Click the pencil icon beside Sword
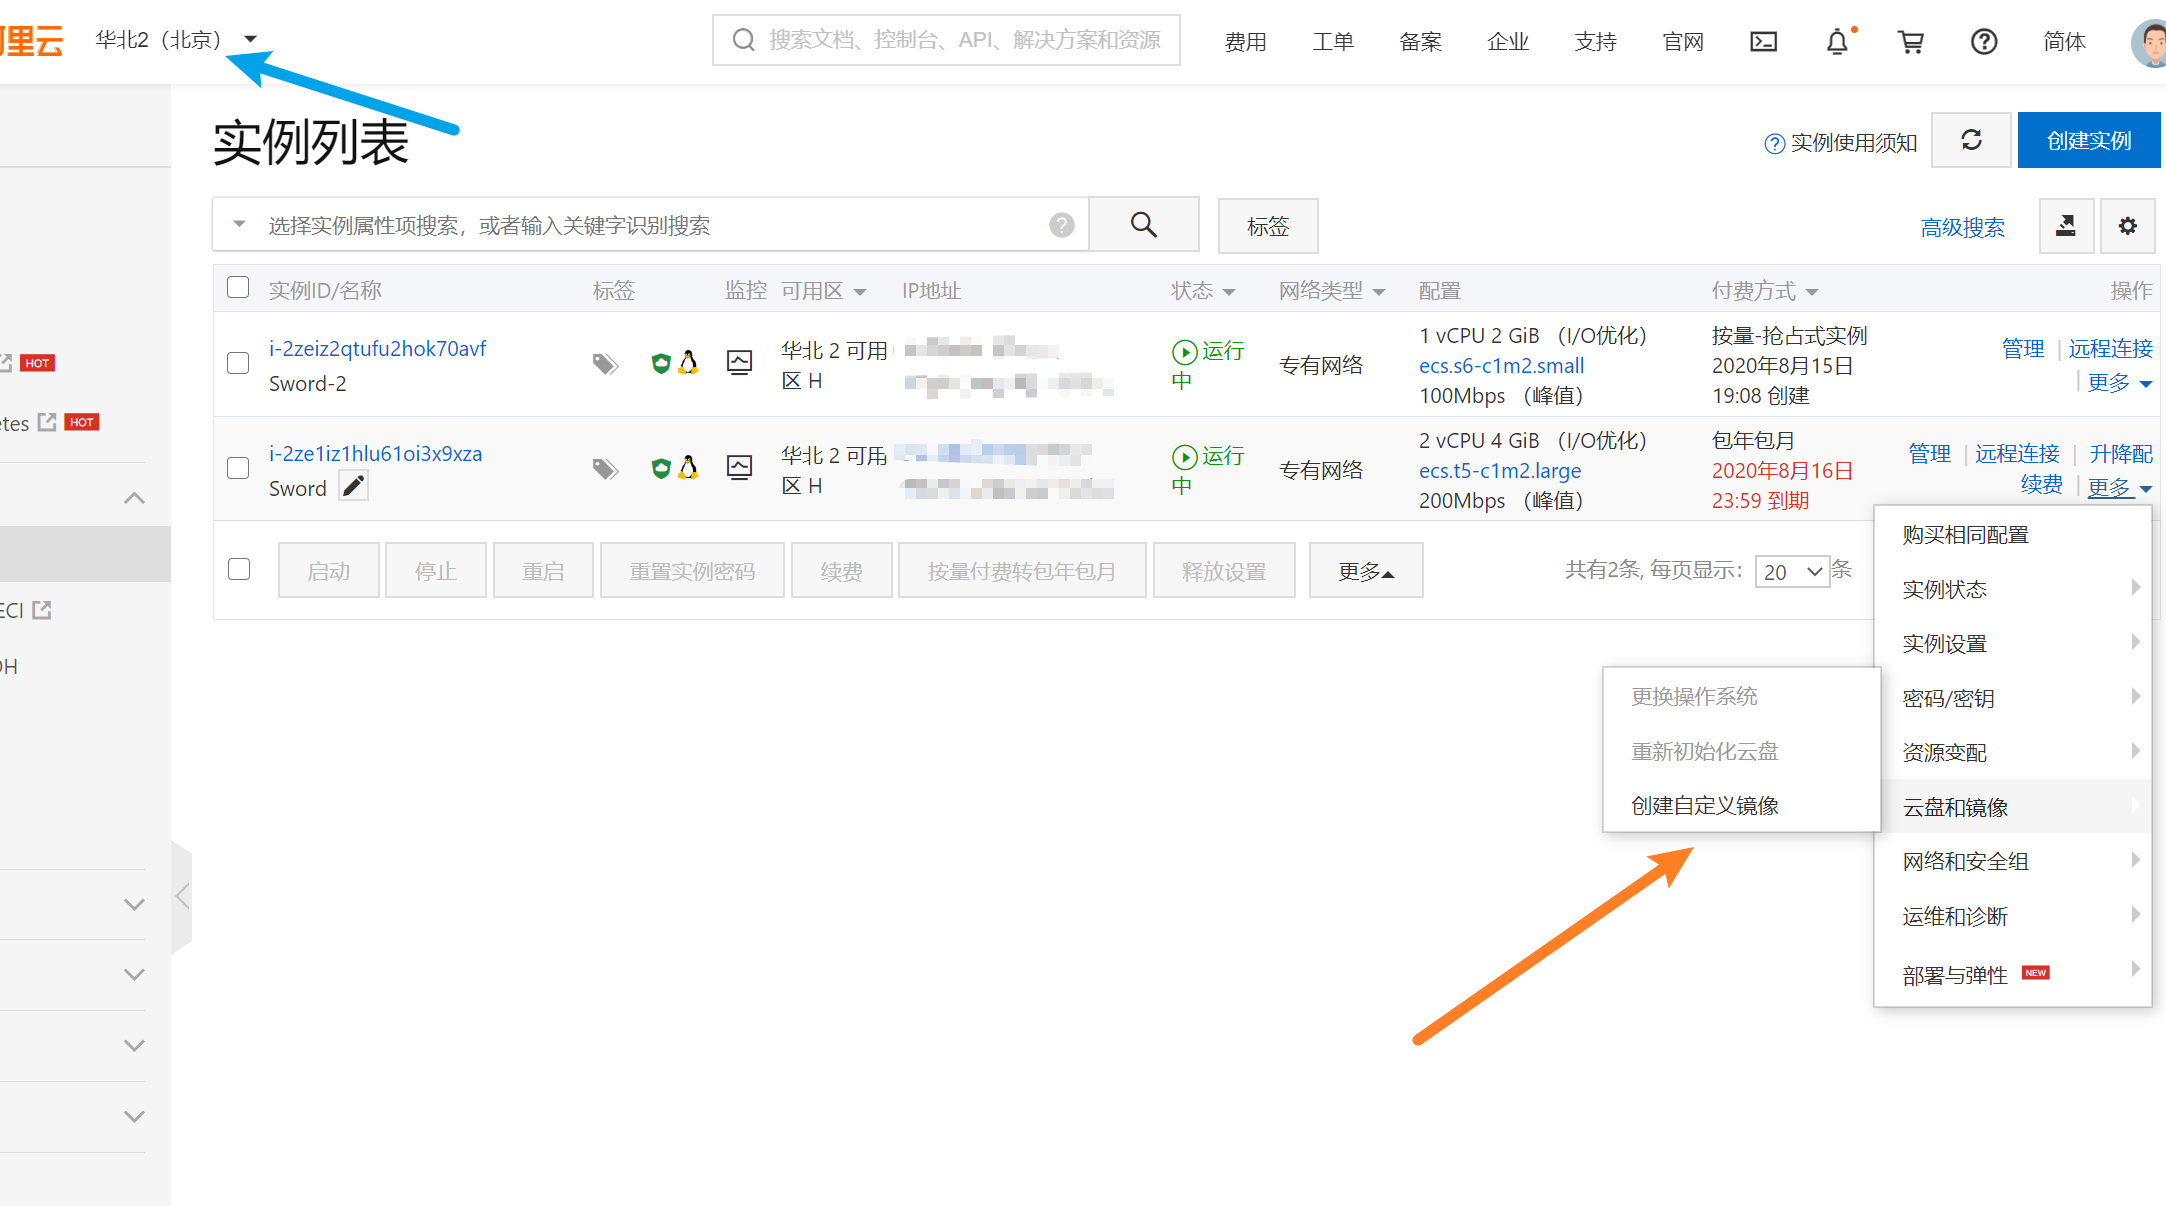Image resolution: width=2166 pixels, height=1206 pixels. [x=353, y=486]
